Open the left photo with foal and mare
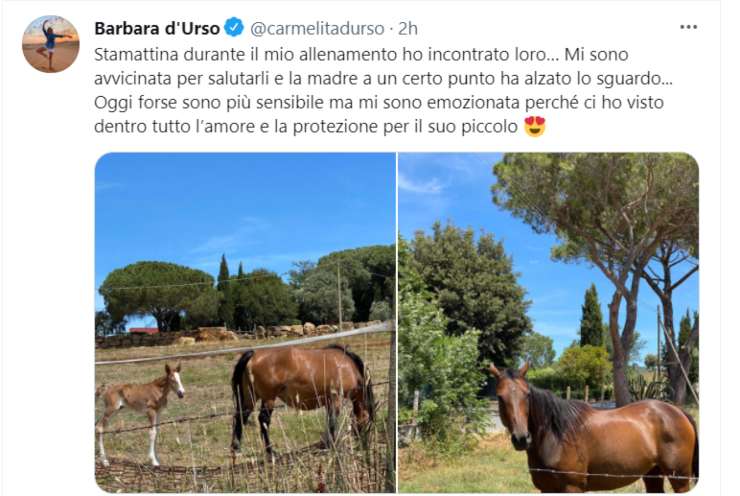The image size is (740, 496). click(245, 322)
